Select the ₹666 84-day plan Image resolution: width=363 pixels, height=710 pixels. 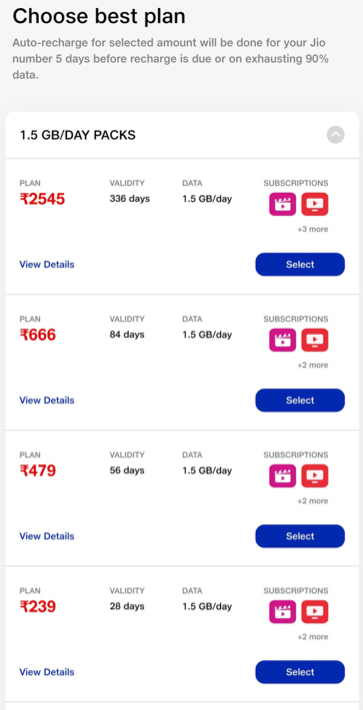[300, 400]
